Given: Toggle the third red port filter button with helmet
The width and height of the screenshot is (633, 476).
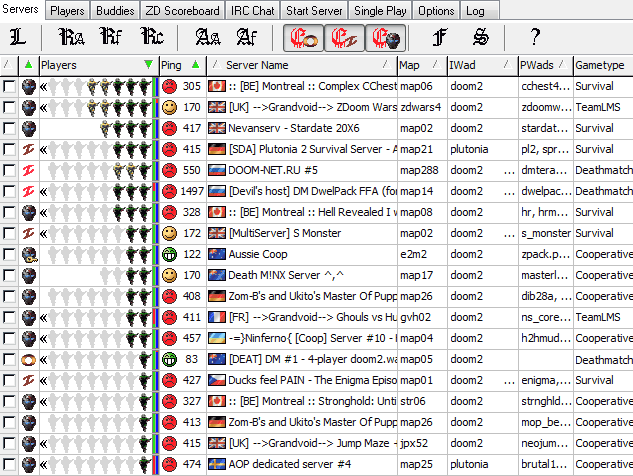Looking at the screenshot, I should [x=383, y=39].
